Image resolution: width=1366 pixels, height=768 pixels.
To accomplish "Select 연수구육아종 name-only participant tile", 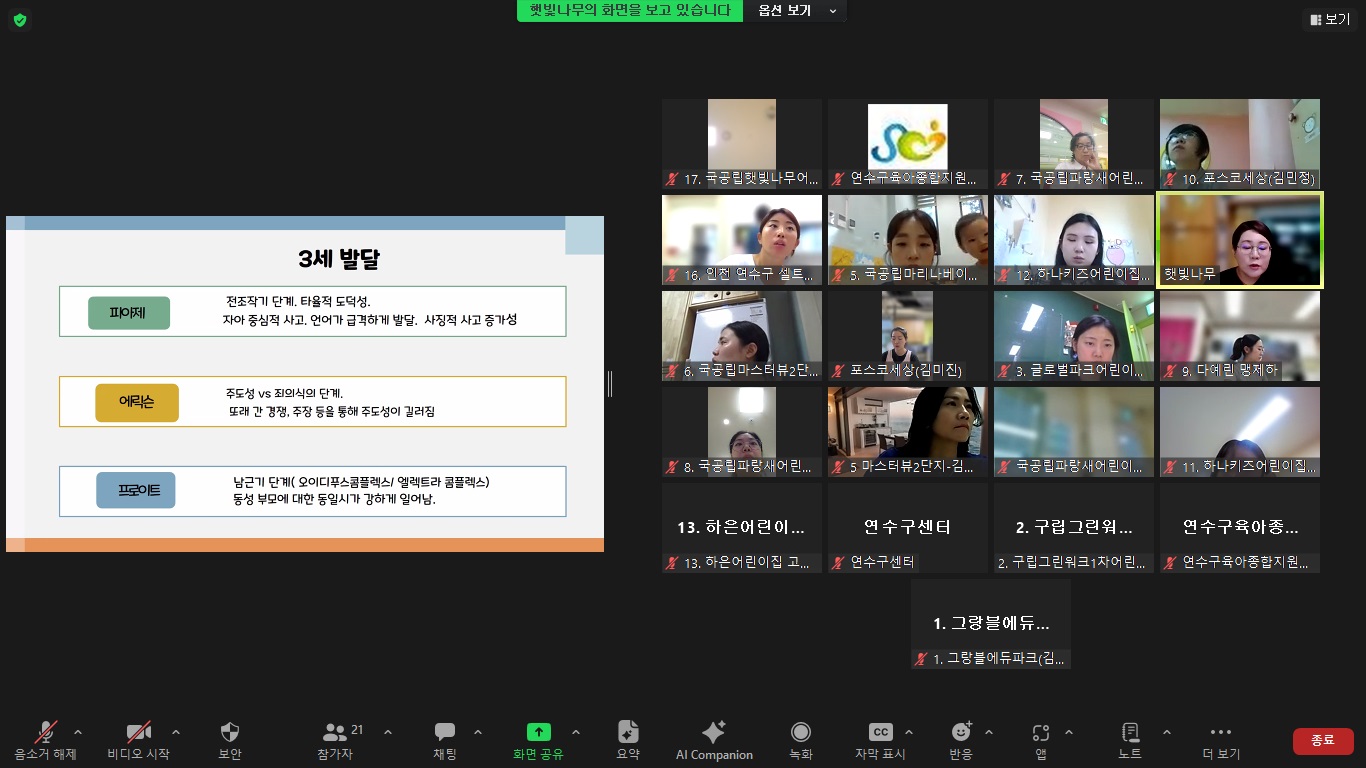I will [x=1240, y=528].
